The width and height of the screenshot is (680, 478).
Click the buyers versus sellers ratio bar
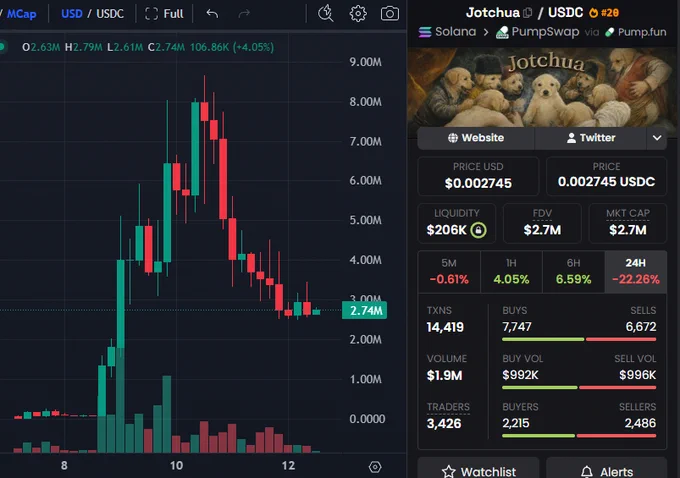[x=579, y=435]
